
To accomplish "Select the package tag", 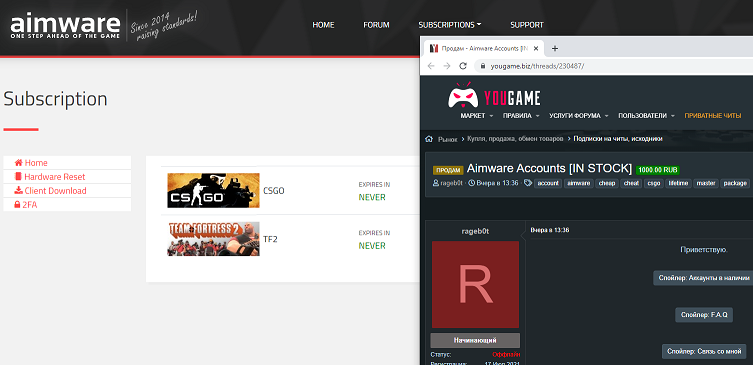I will [x=735, y=183].
